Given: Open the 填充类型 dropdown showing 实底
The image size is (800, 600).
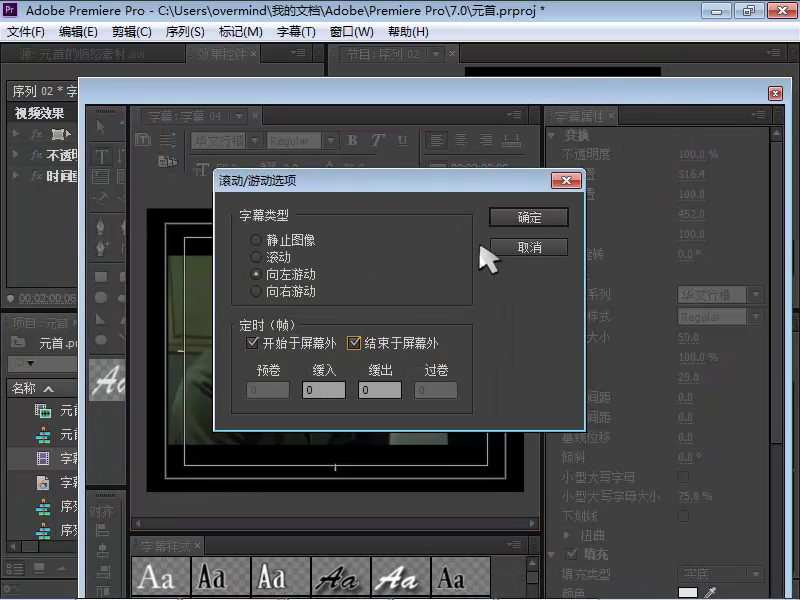Looking at the screenshot, I should point(720,574).
